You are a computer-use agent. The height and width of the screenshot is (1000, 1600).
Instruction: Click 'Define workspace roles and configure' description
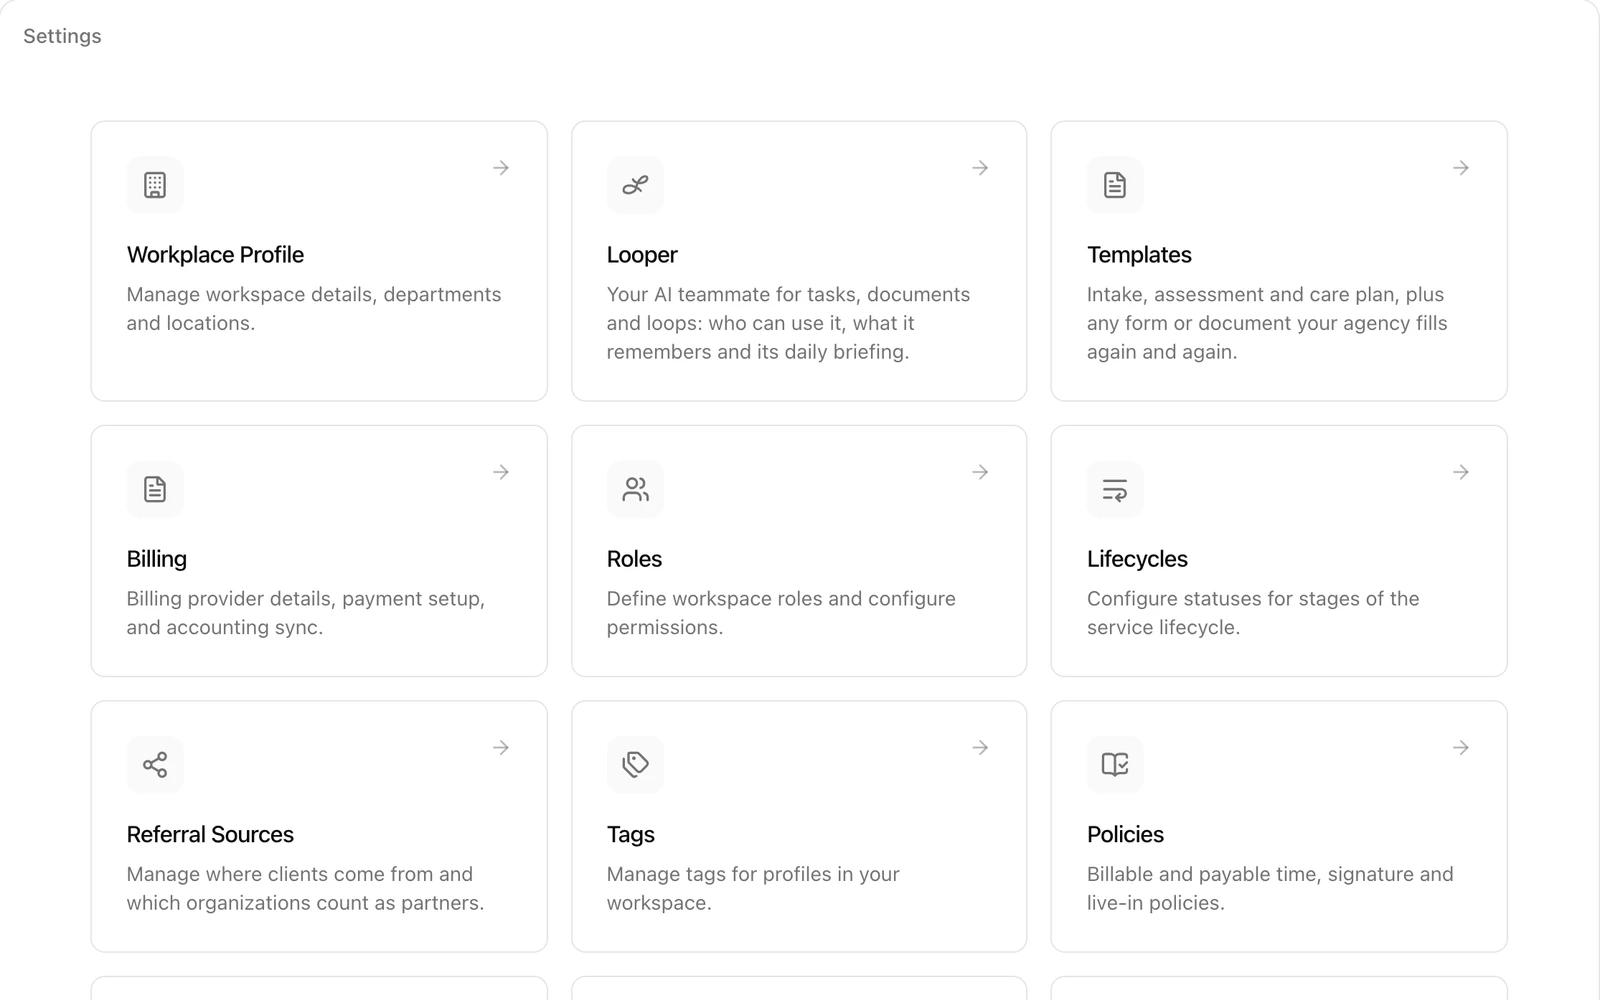[x=781, y=613]
